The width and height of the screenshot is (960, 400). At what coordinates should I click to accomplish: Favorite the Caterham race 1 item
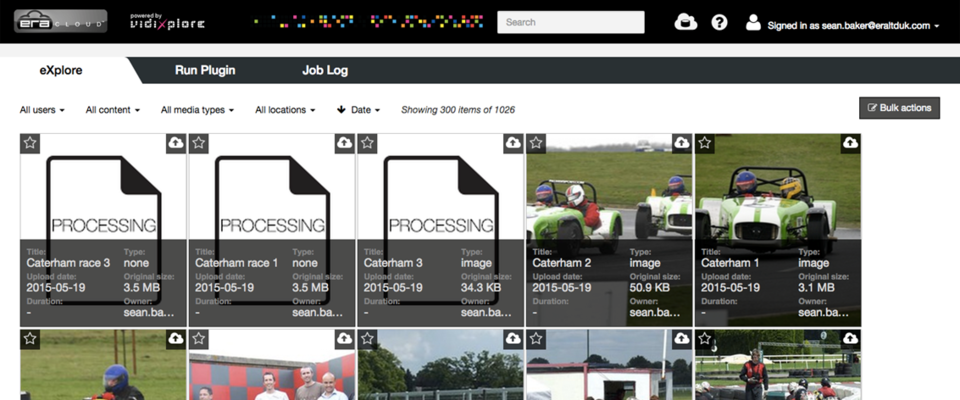198,143
